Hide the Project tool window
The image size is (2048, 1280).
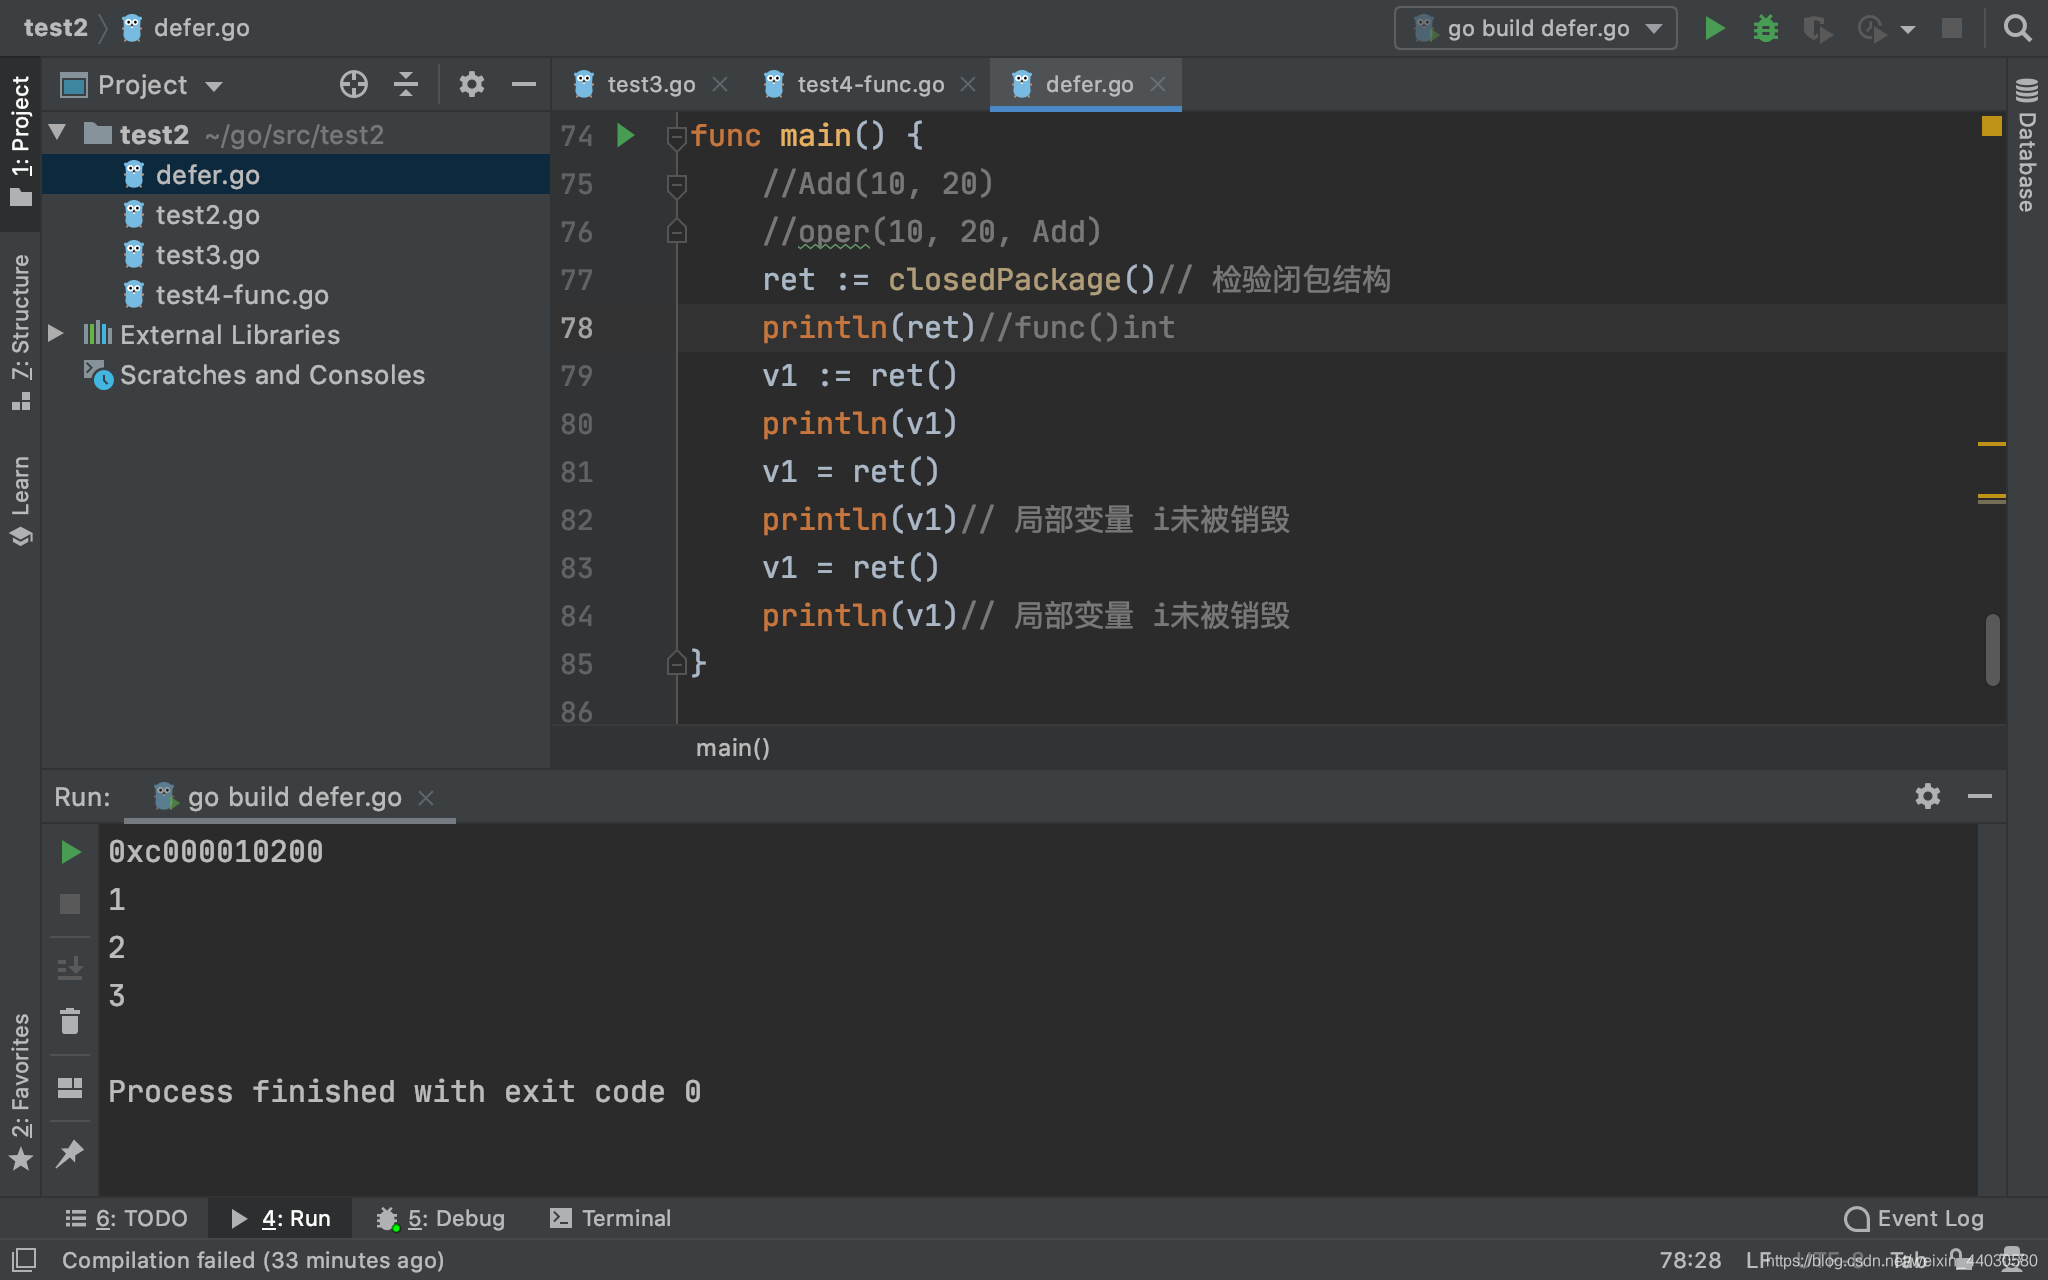pos(524,84)
